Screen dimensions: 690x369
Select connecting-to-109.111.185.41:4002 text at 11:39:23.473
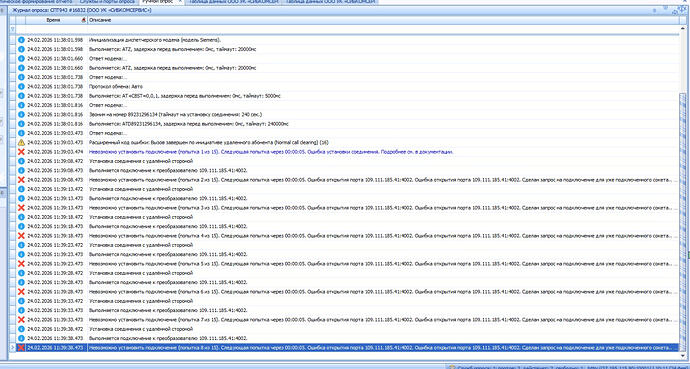click(x=168, y=254)
